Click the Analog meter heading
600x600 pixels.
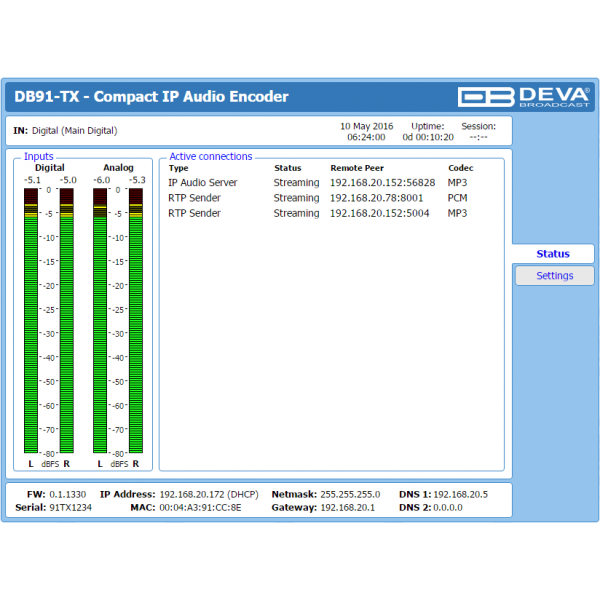pyautogui.click(x=118, y=168)
